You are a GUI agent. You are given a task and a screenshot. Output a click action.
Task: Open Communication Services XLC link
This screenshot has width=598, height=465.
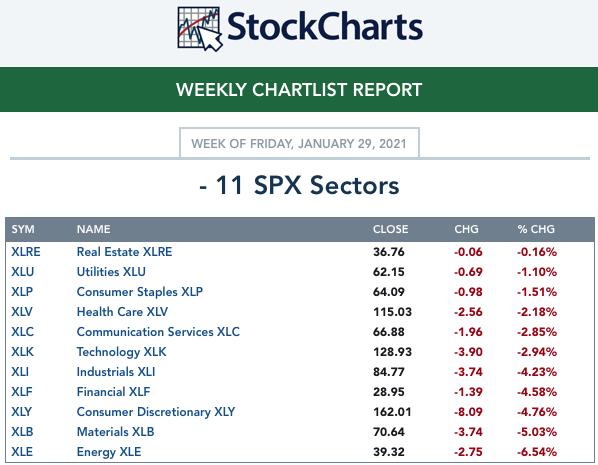(158, 331)
